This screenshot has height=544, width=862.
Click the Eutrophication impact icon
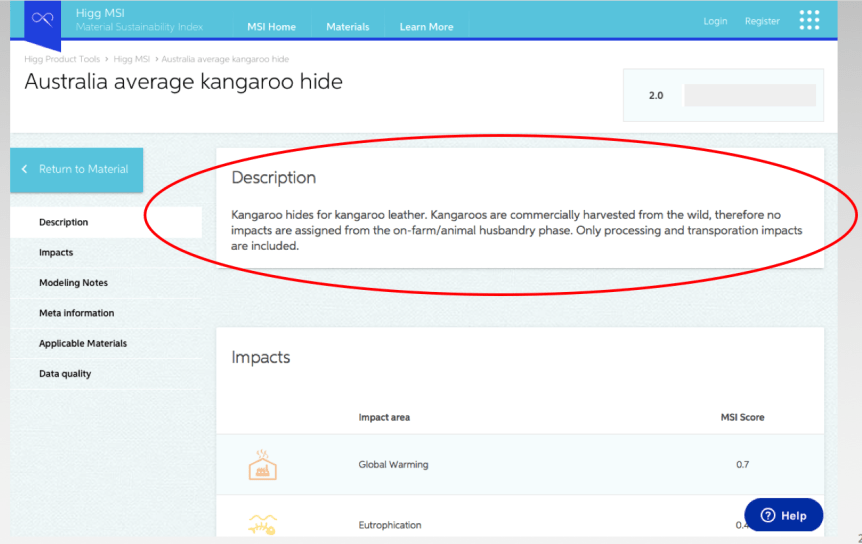tap(263, 524)
